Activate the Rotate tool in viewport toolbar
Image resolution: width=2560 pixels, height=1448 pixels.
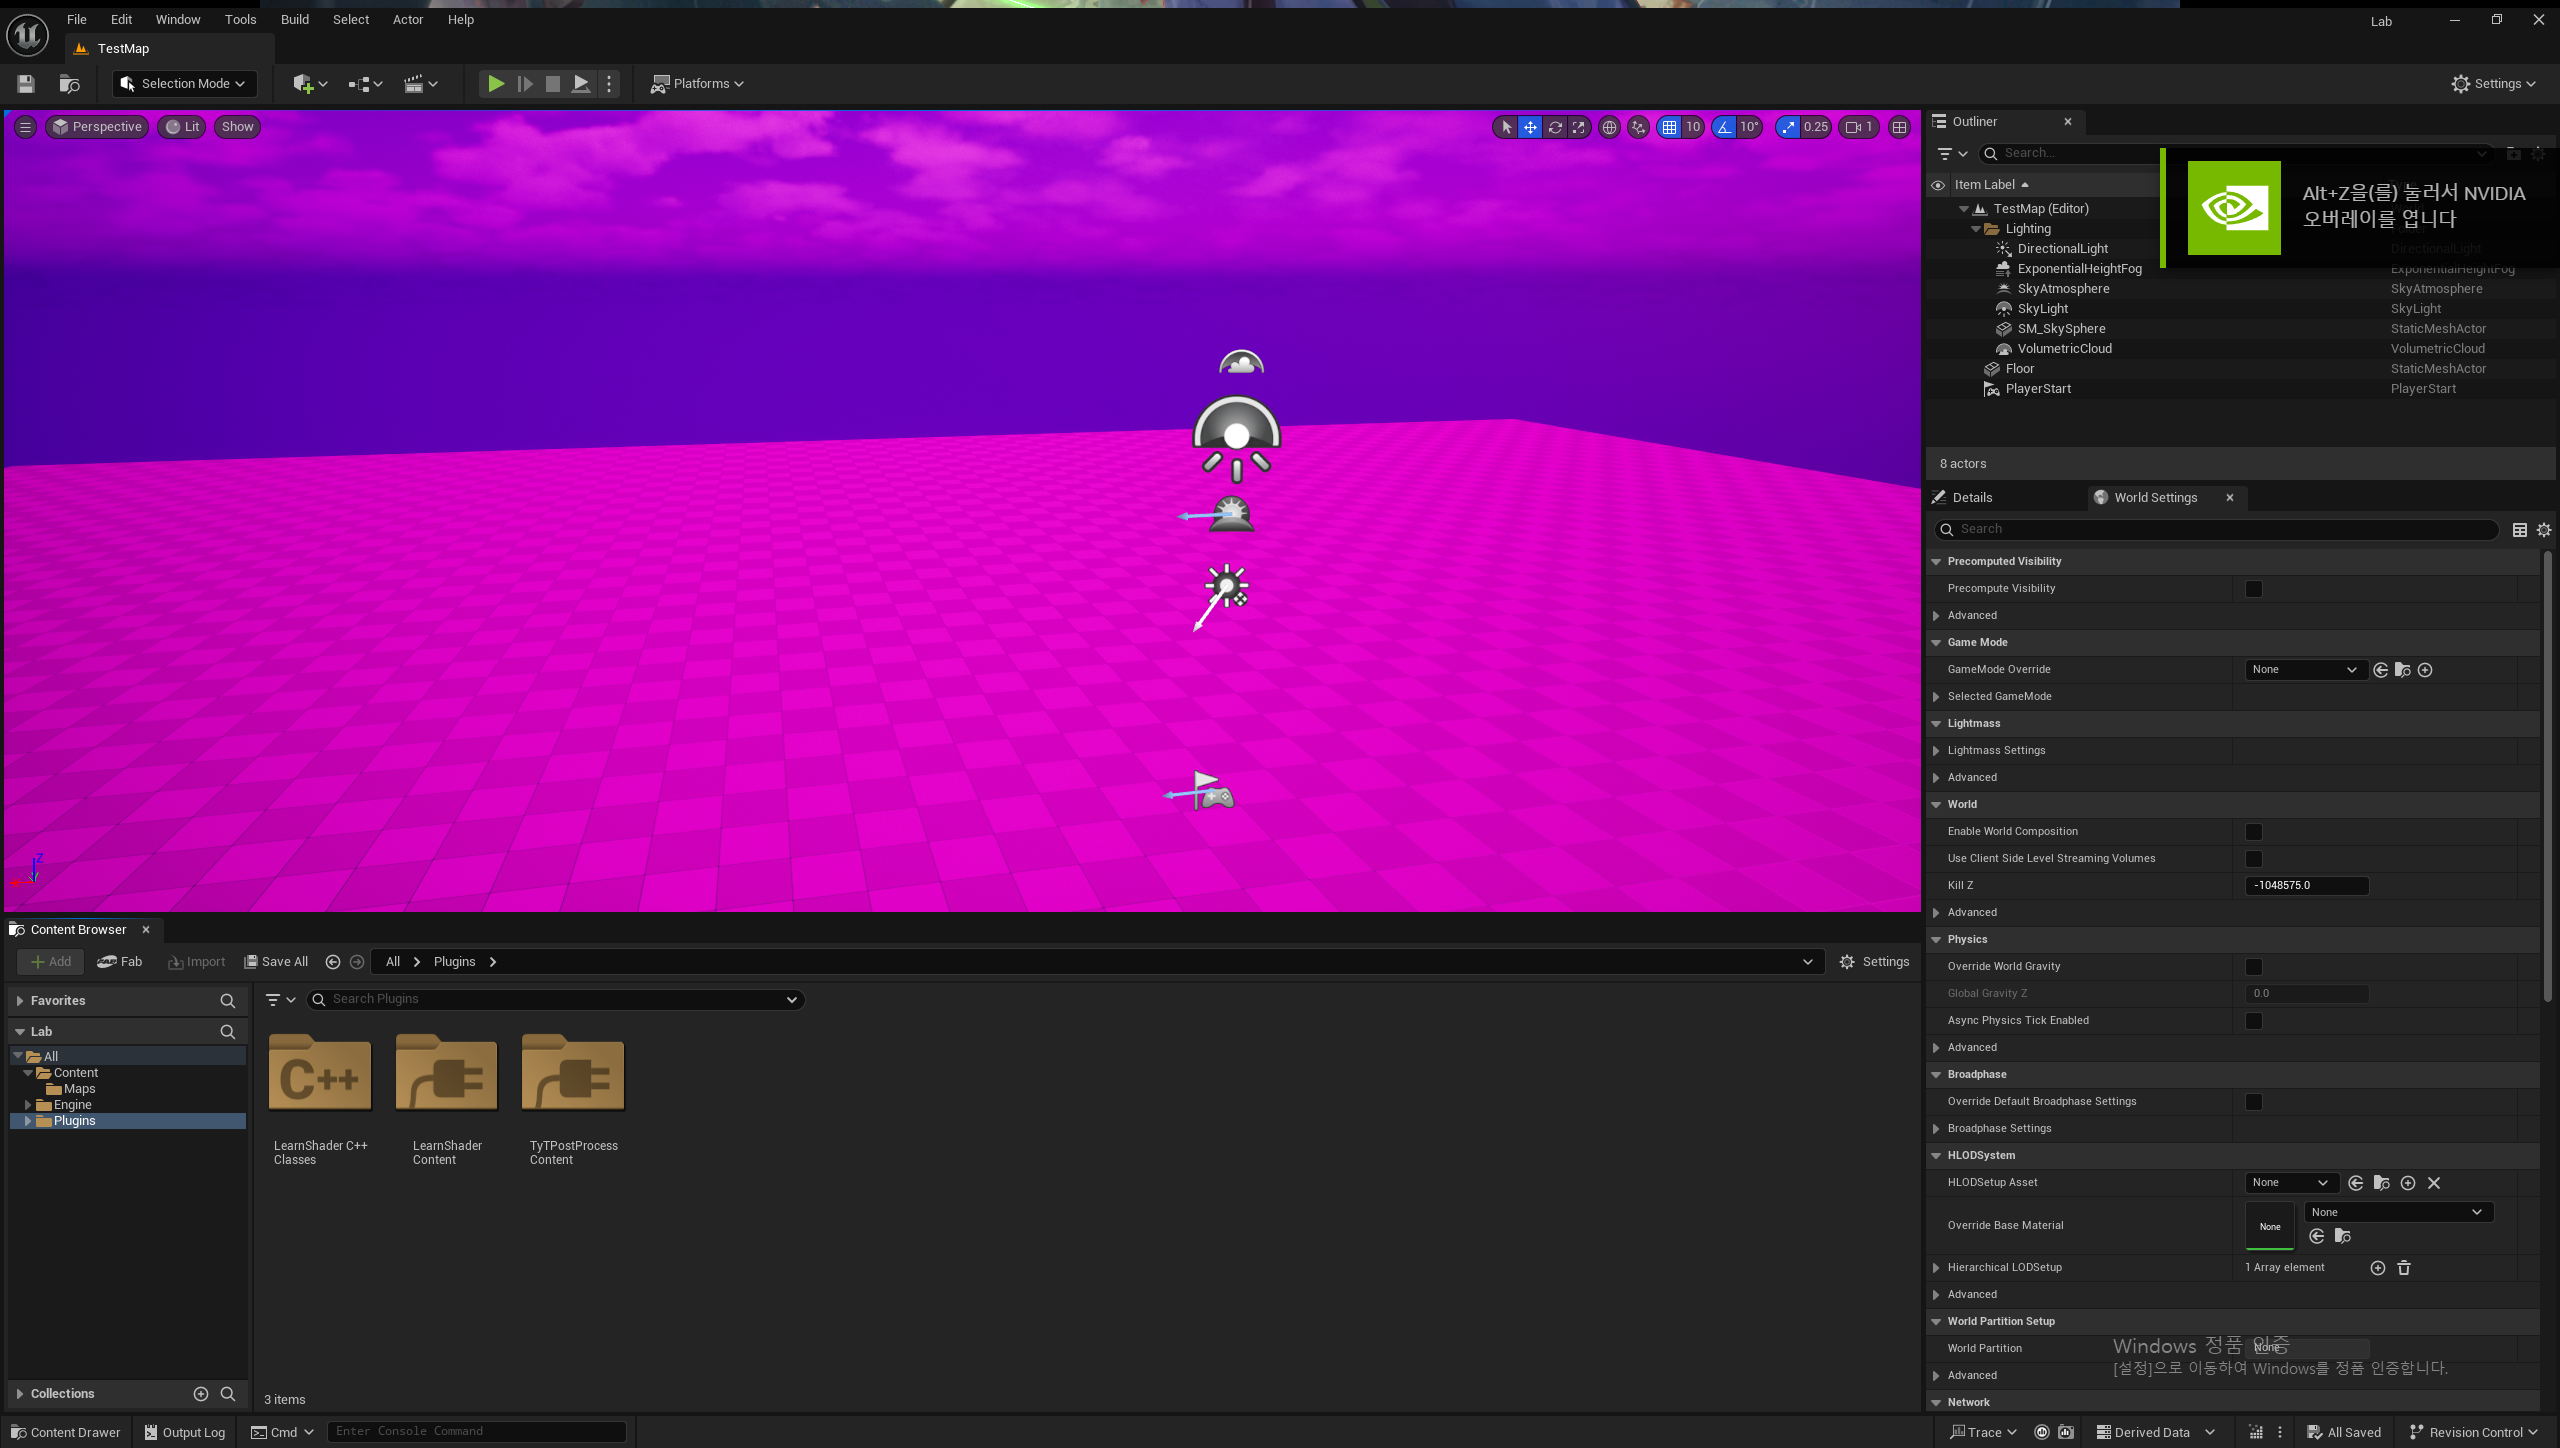(1555, 127)
